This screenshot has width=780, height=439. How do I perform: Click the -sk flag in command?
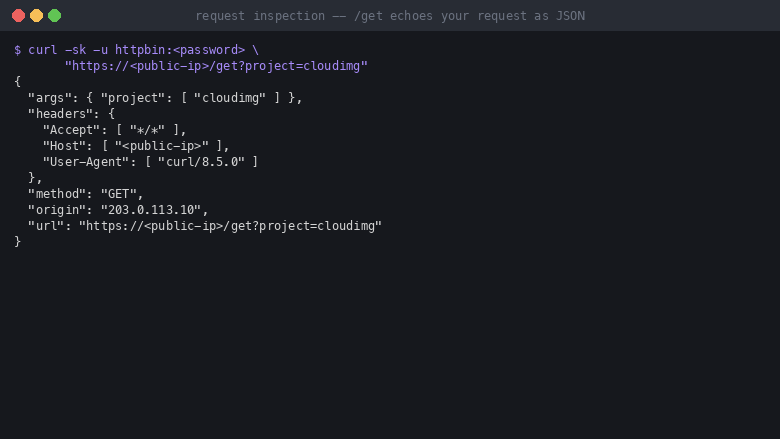coord(76,50)
